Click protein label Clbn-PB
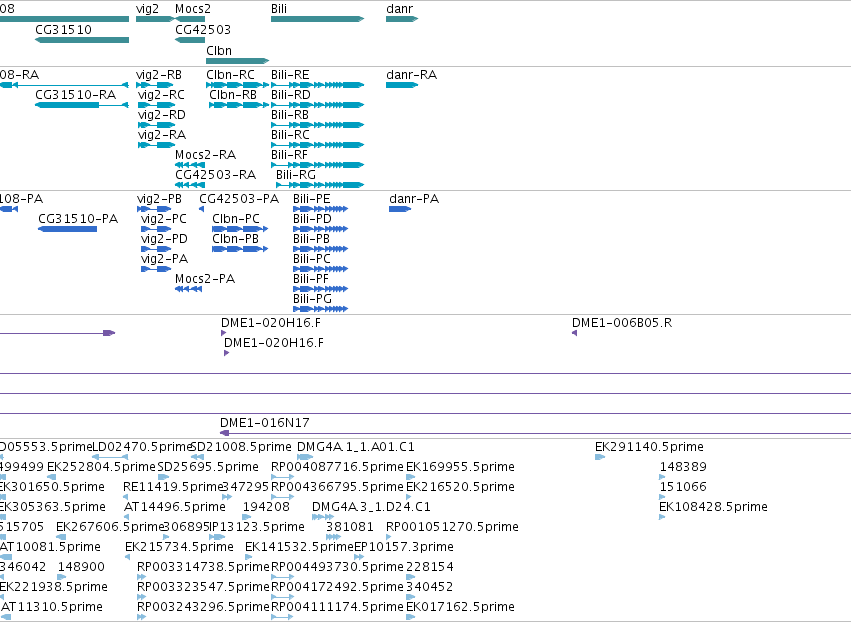The image size is (851, 622). pyautogui.click(x=236, y=239)
